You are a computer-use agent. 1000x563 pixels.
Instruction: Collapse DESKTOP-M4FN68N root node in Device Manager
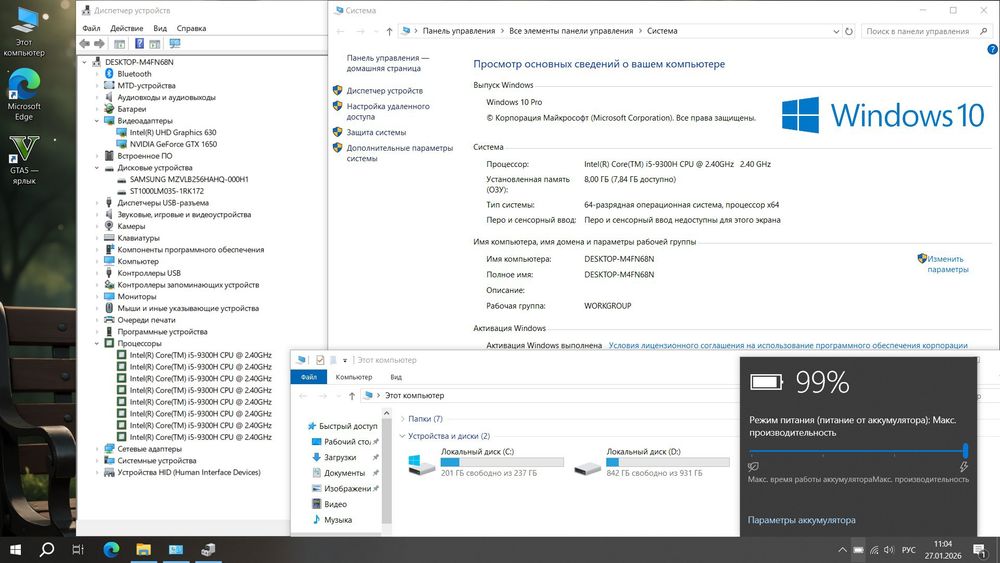[84, 62]
